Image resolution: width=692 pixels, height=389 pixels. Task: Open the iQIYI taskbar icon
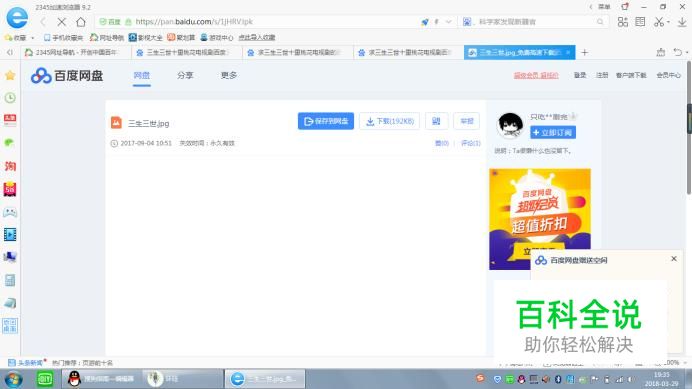(45, 379)
